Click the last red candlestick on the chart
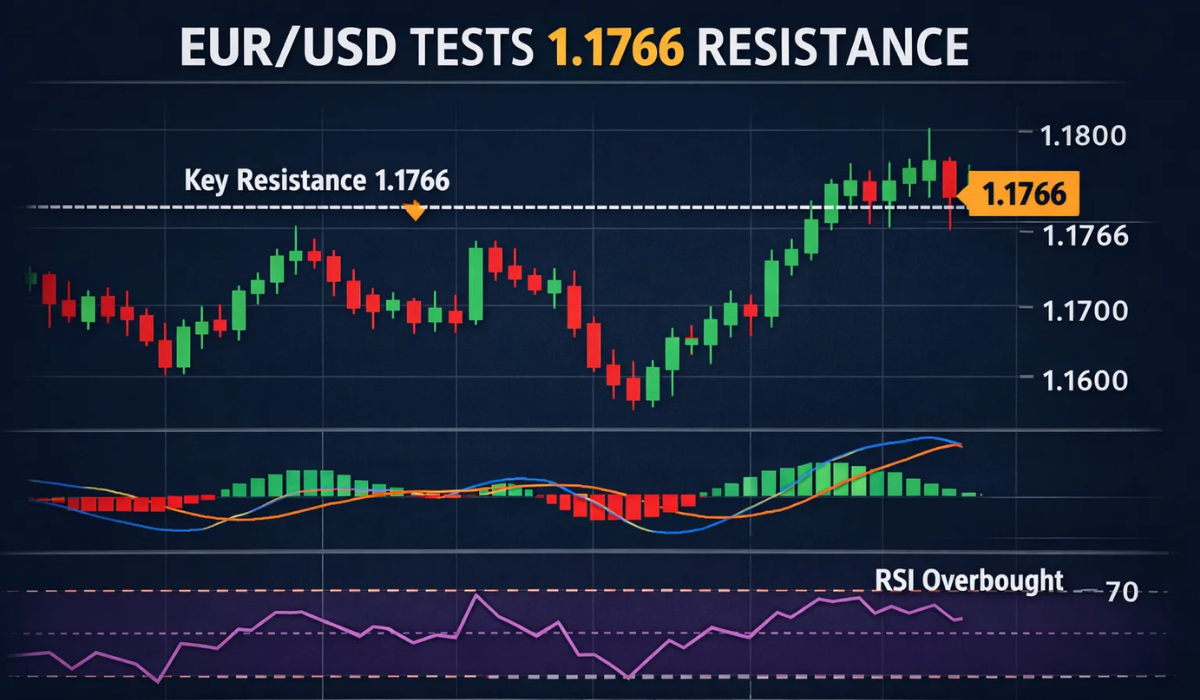1200x700 pixels. click(949, 180)
